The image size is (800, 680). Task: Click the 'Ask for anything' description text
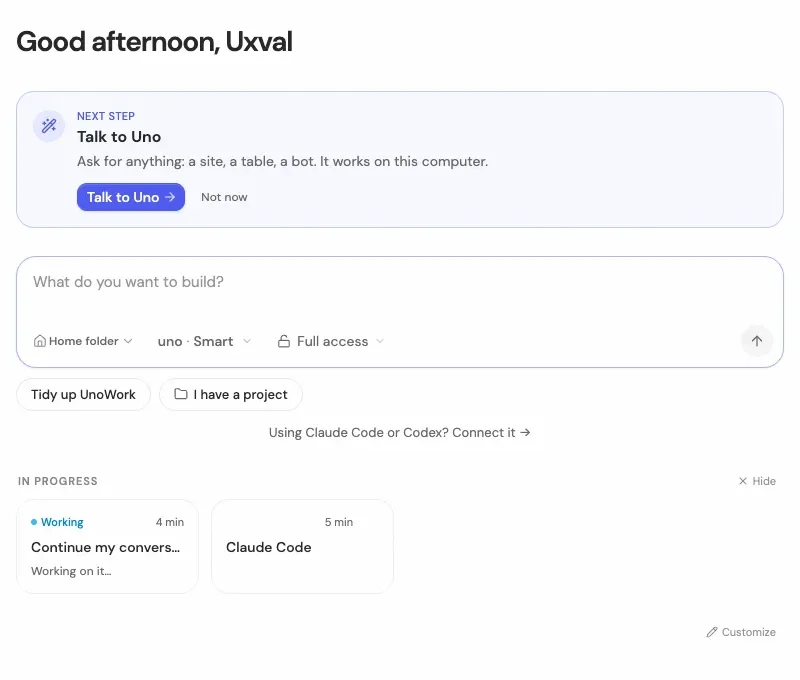coord(283,161)
